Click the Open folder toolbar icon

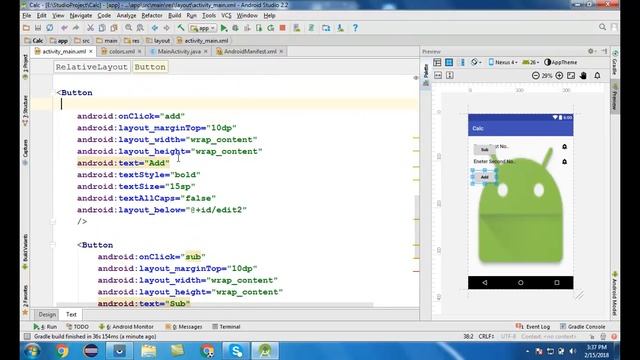click(26, 28)
